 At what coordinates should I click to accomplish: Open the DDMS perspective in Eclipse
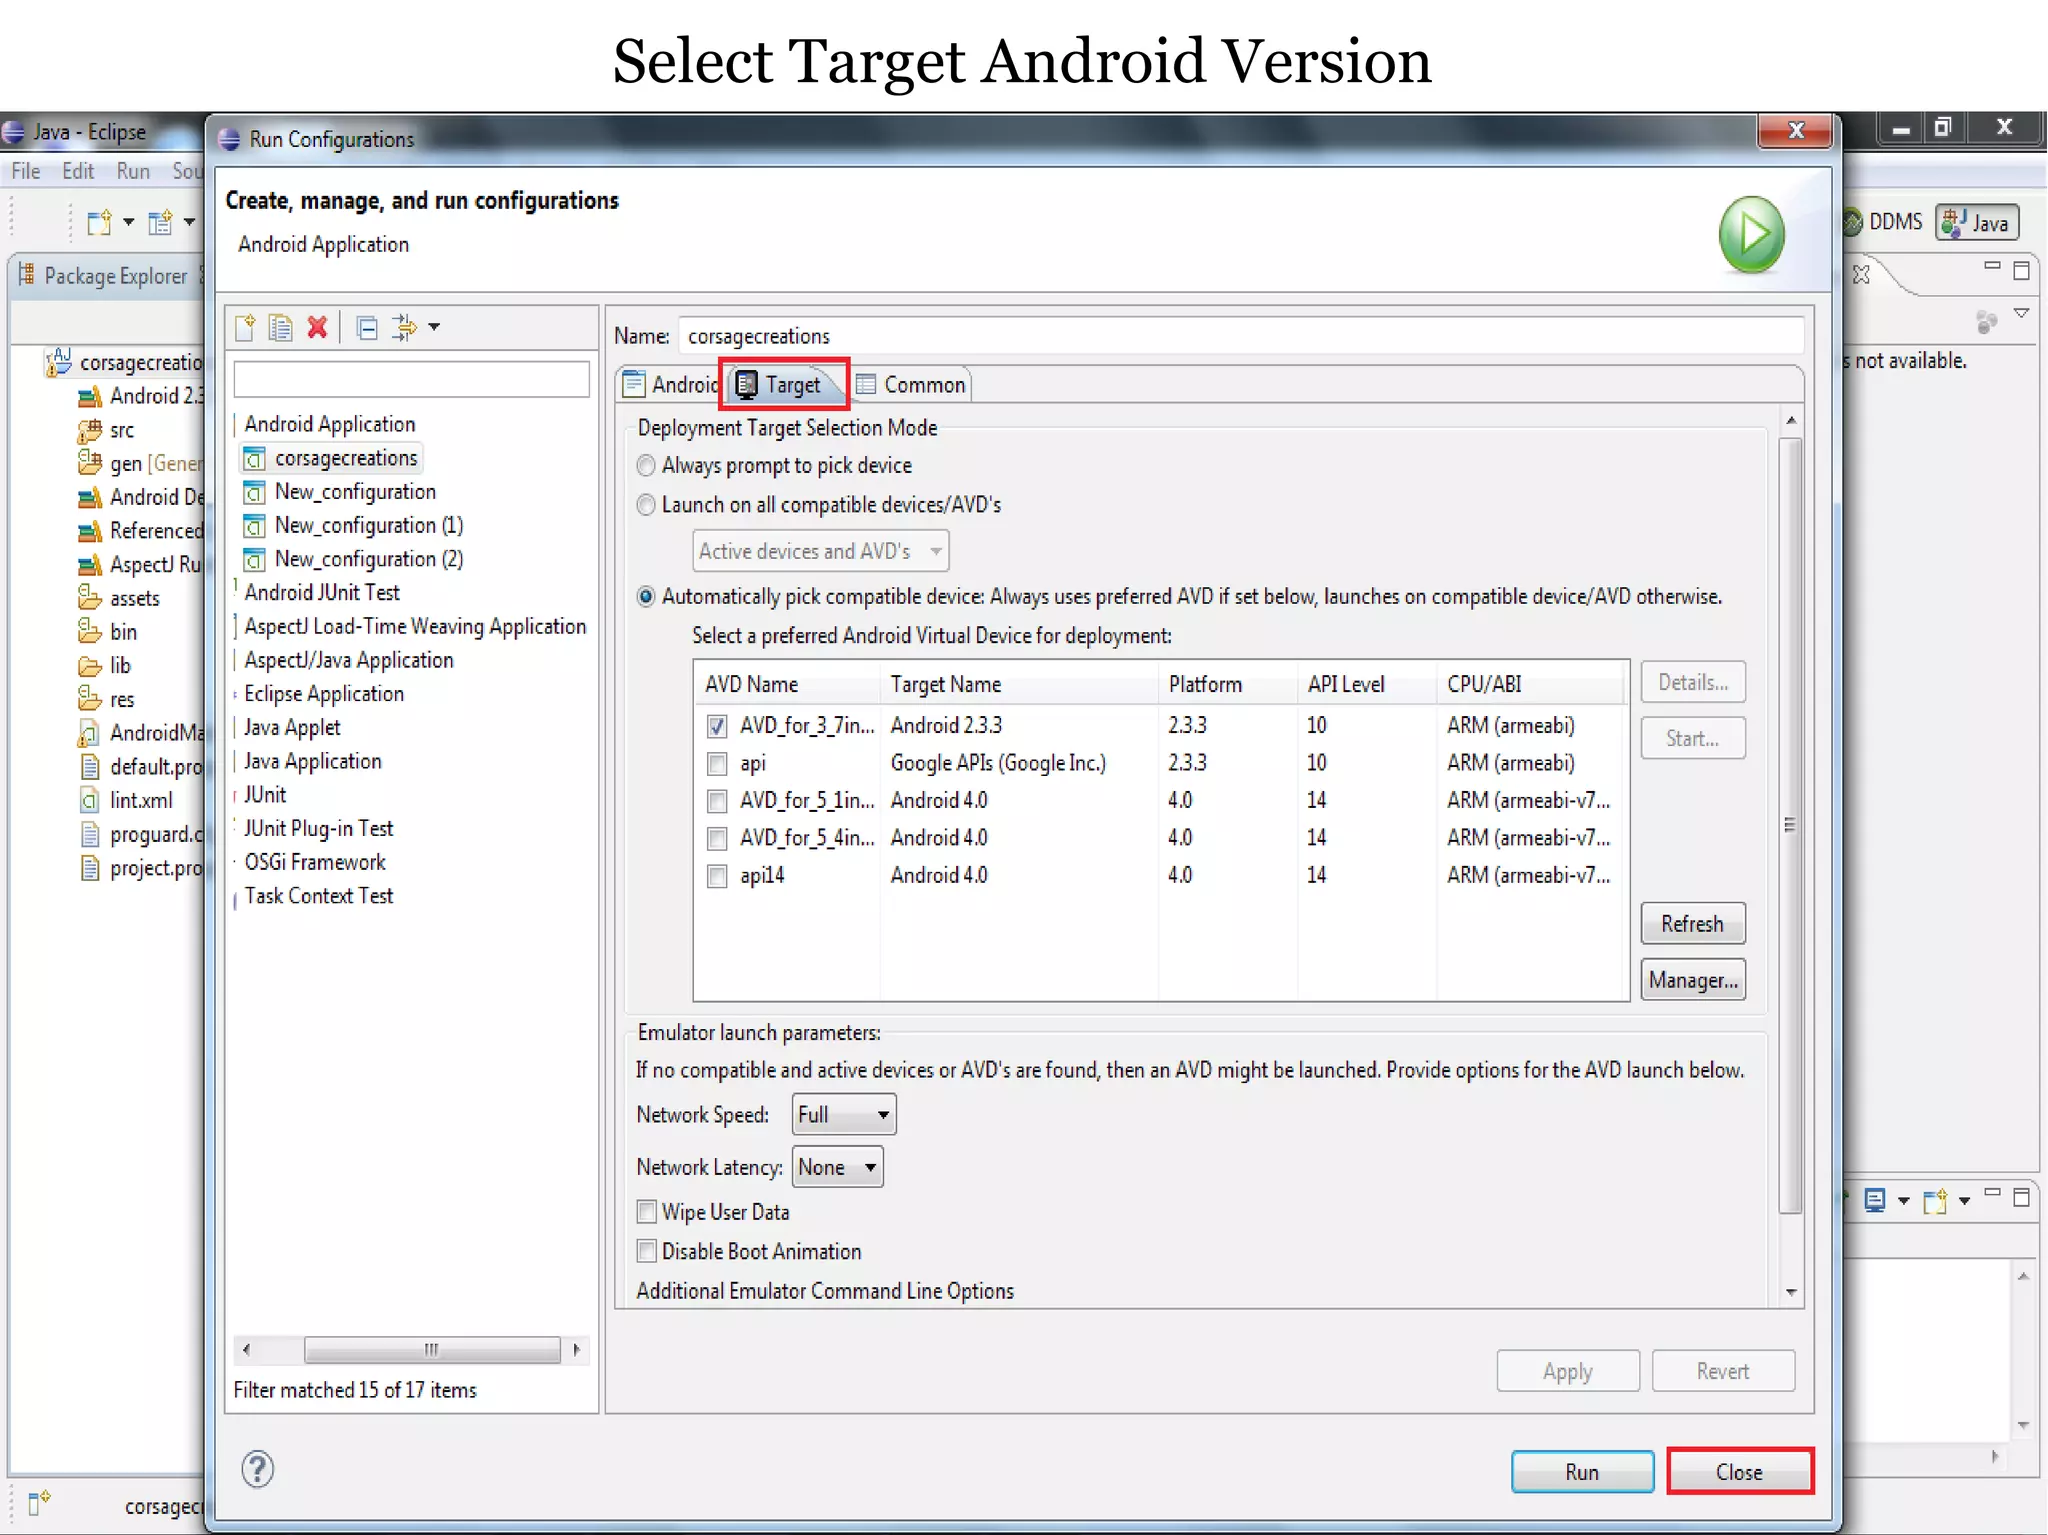coord(1884,222)
